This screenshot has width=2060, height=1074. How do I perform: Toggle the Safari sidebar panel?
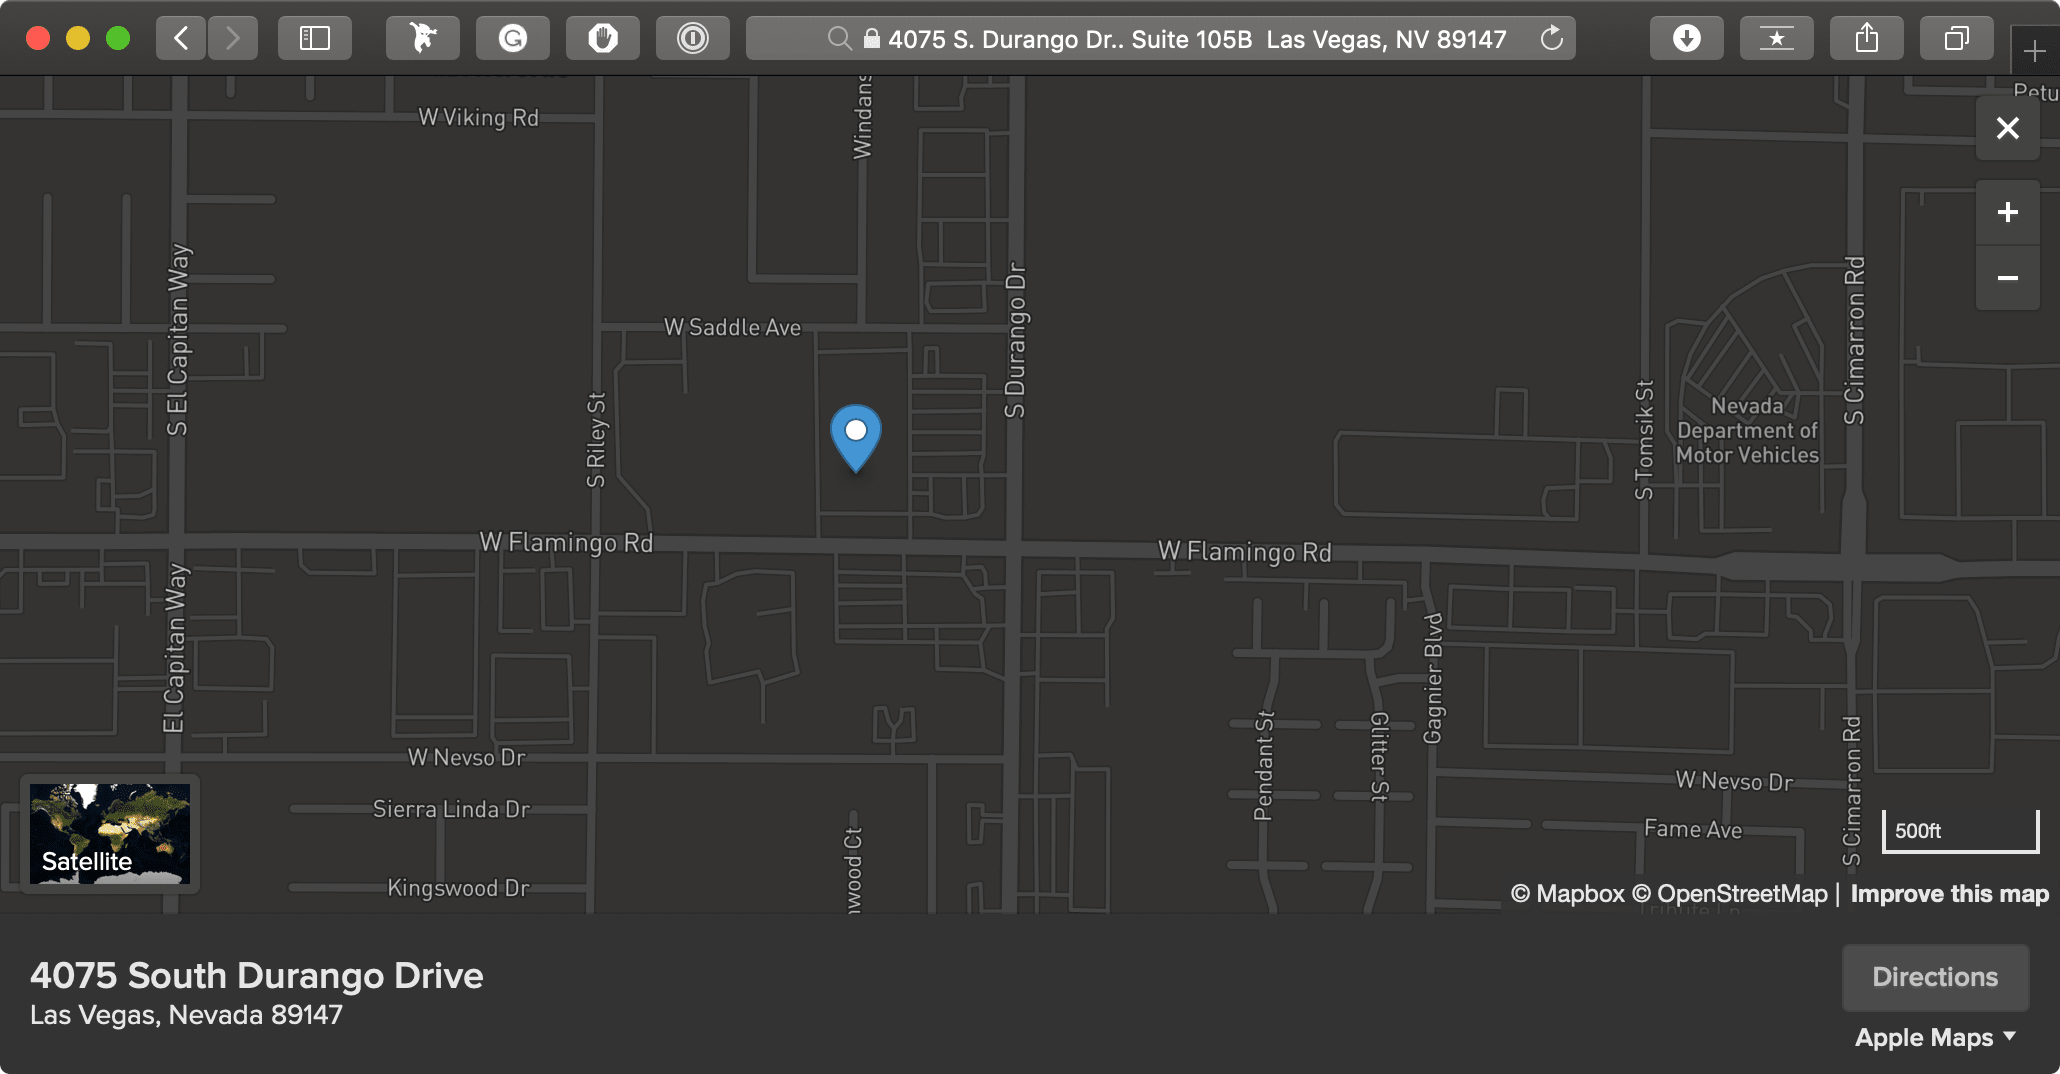pos(315,39)
